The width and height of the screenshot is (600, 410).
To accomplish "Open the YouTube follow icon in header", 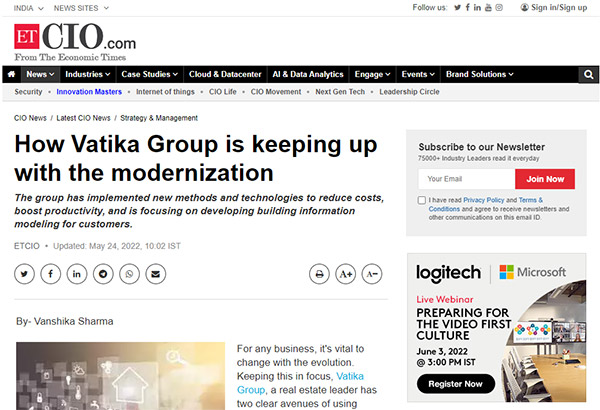I will [x=488, y=7].
